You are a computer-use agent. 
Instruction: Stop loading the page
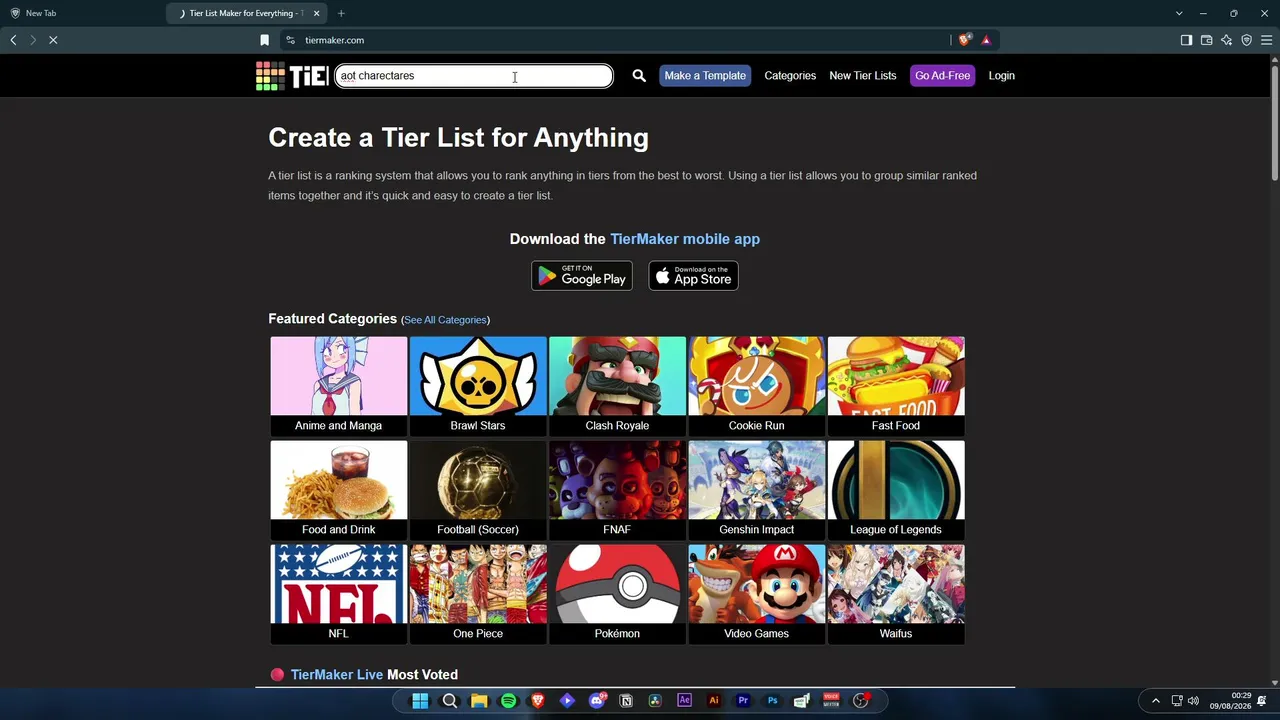[53, 40]
